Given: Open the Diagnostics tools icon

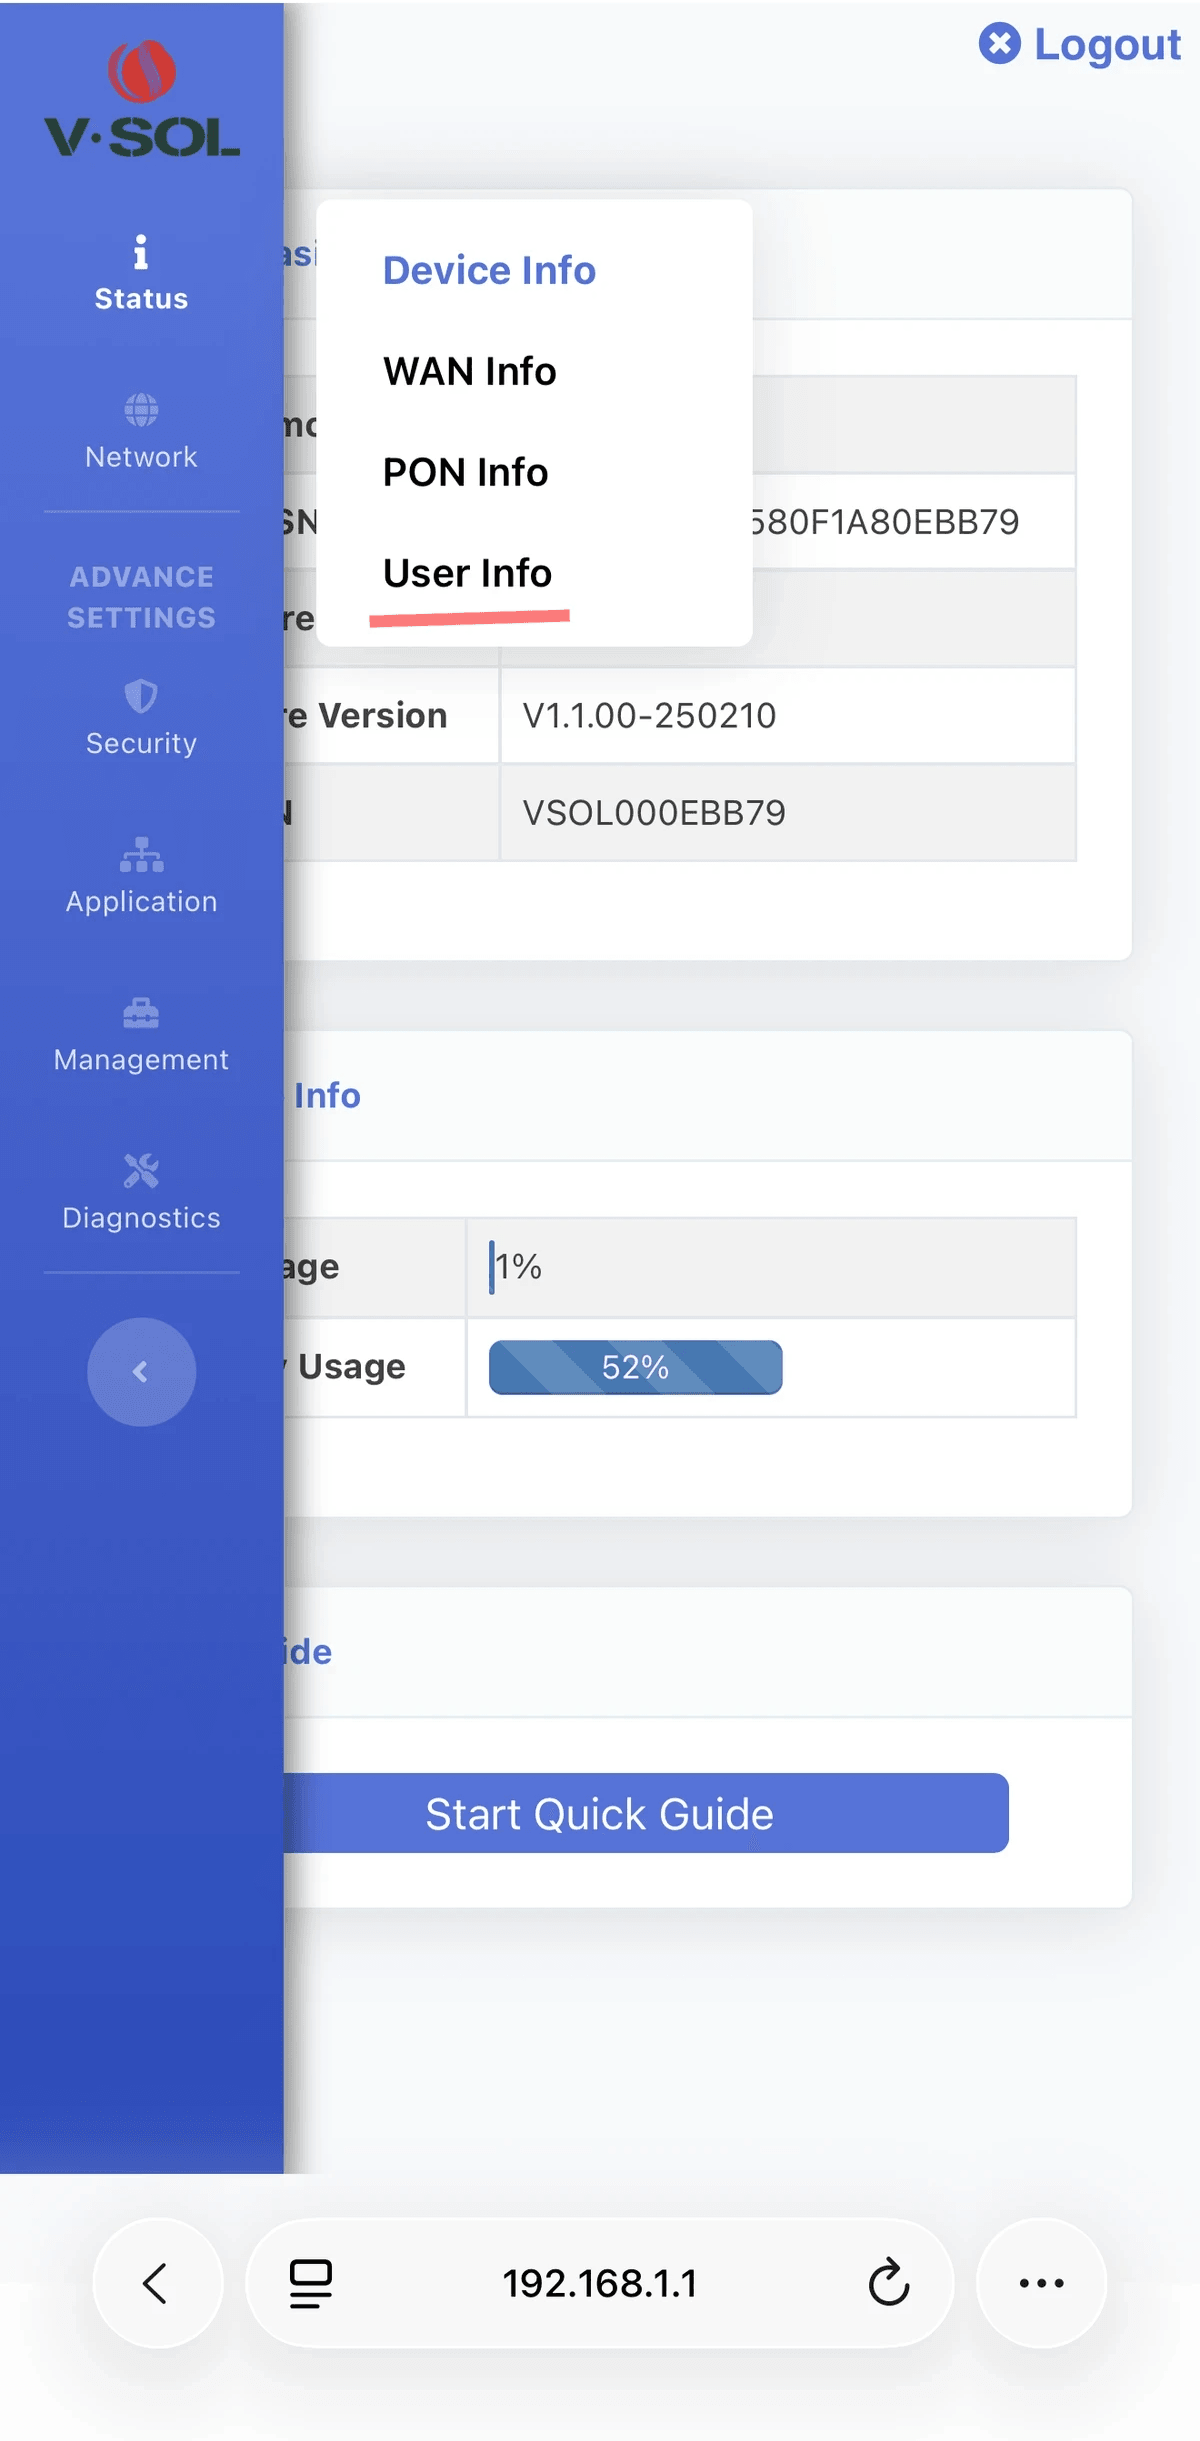Looking at the screenshot, I should click(141, 1171).
